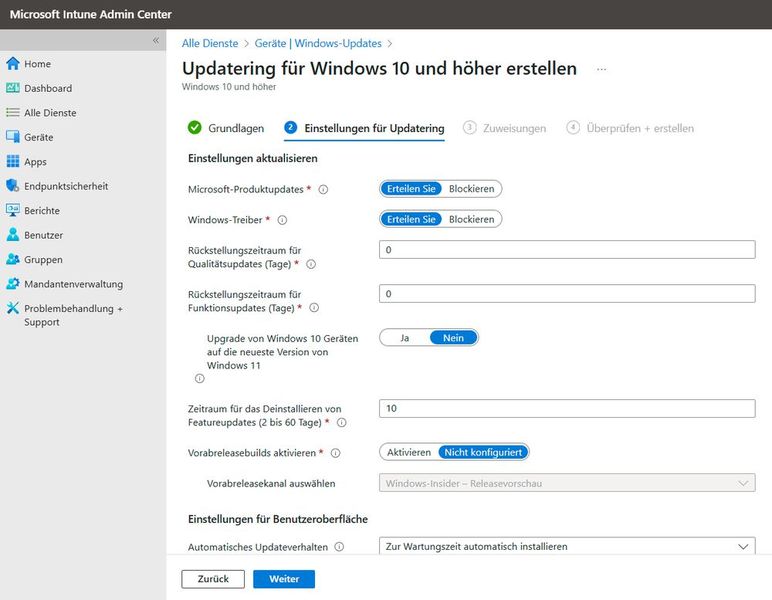This screenshot has width=772, height=600.
Task: Click info icon for Featureupdates uninstall period
Action: [341, 423]
